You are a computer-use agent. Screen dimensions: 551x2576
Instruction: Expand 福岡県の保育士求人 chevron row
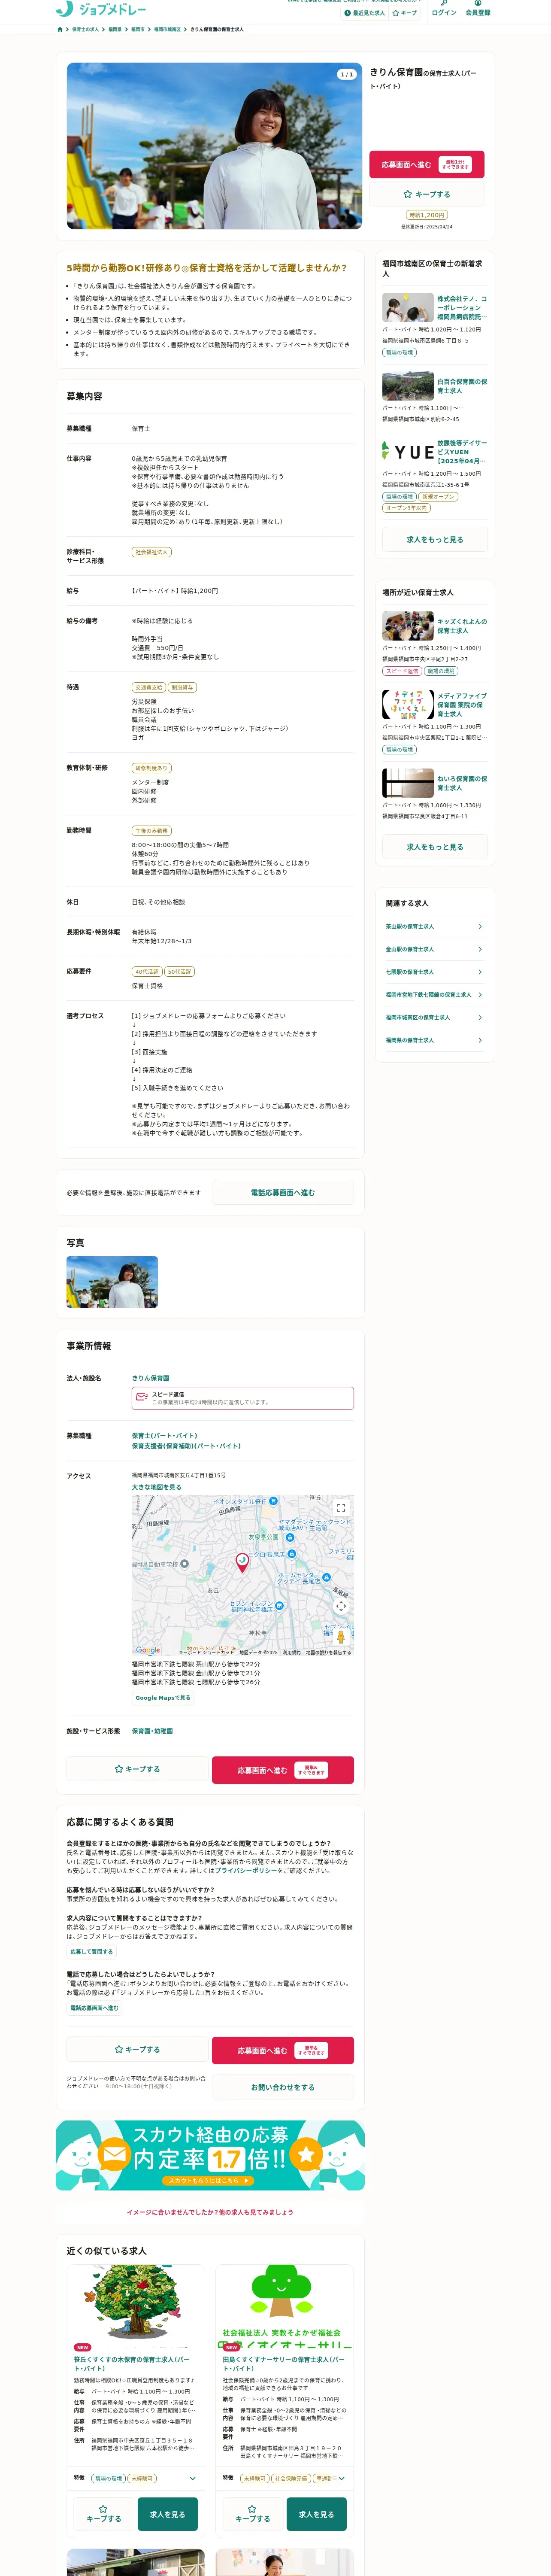[435, 1040]
